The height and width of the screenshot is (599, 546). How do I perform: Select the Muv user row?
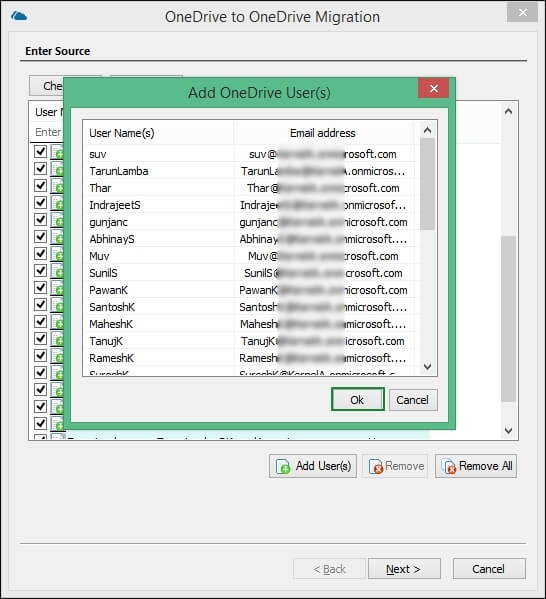pos(248,256)
